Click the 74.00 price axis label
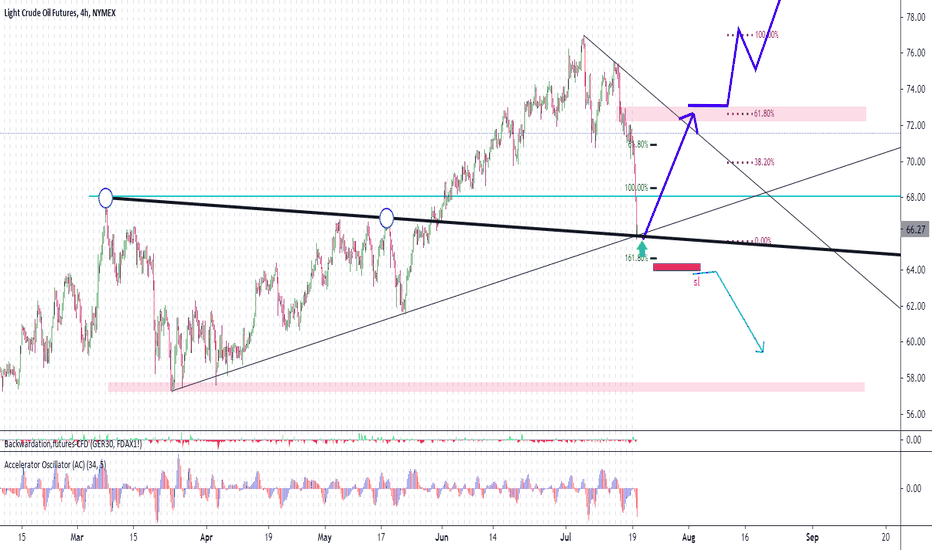Screen dimensions: 932x550 915,89
